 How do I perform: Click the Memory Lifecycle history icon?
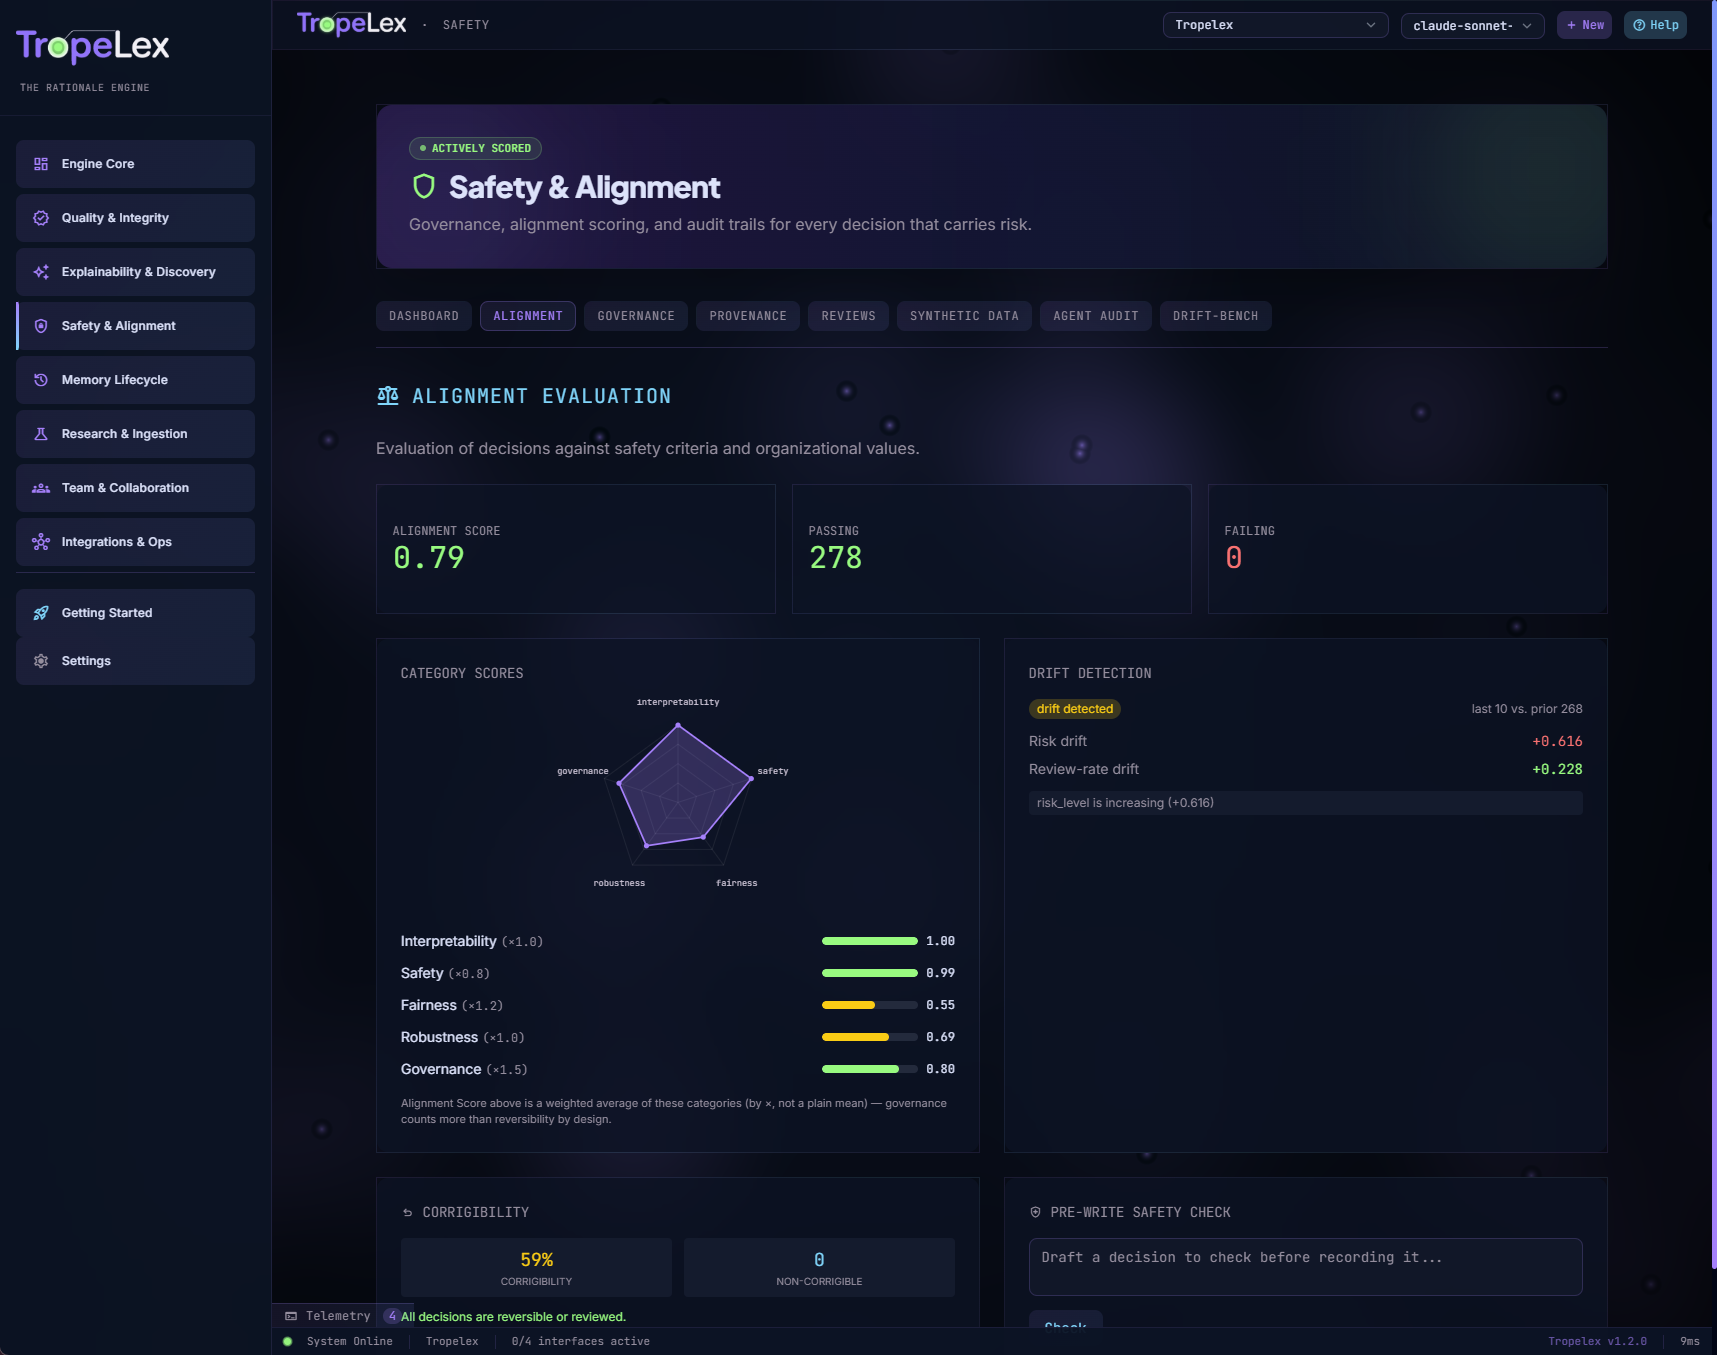(41, 380)
